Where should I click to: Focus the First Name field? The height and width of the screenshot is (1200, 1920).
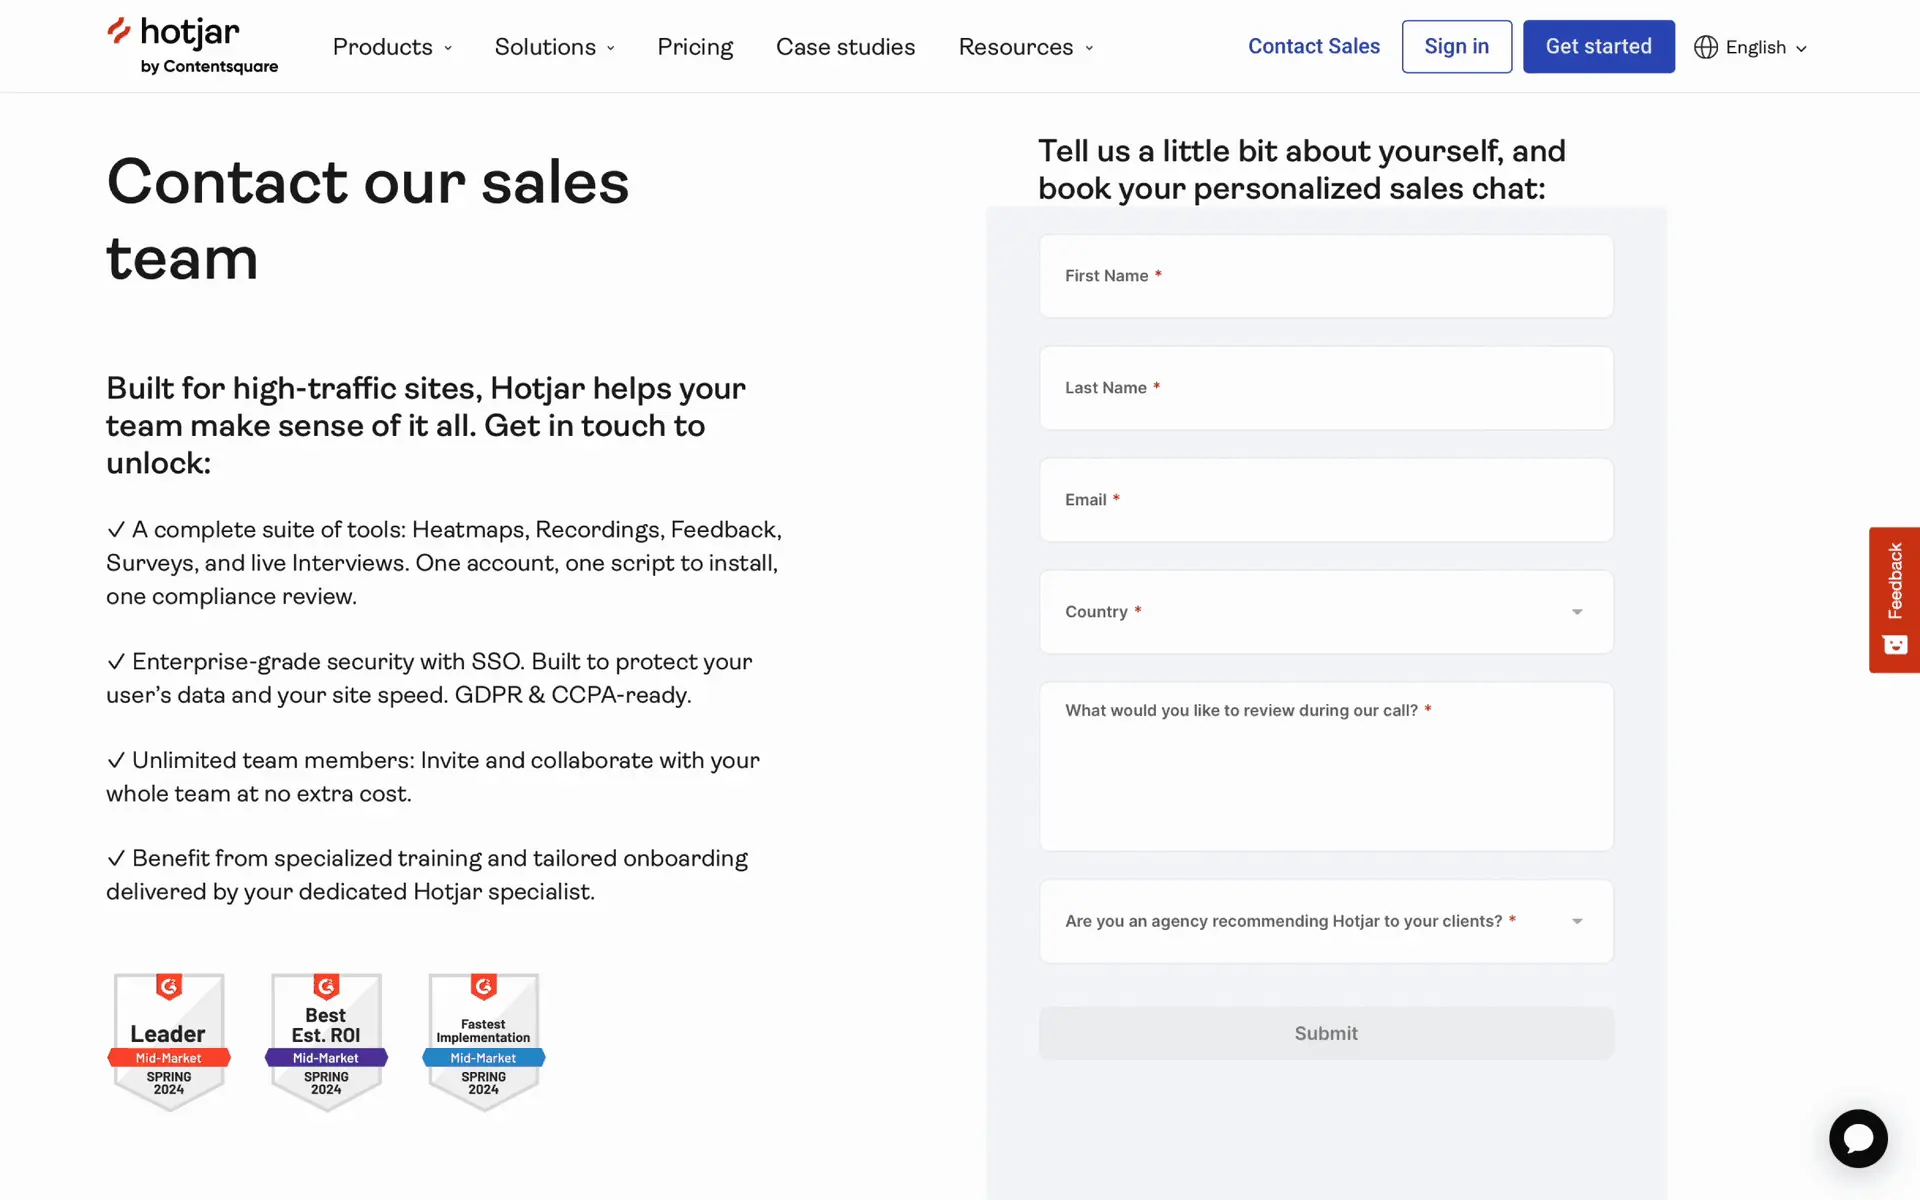[x=1326, y=276]
